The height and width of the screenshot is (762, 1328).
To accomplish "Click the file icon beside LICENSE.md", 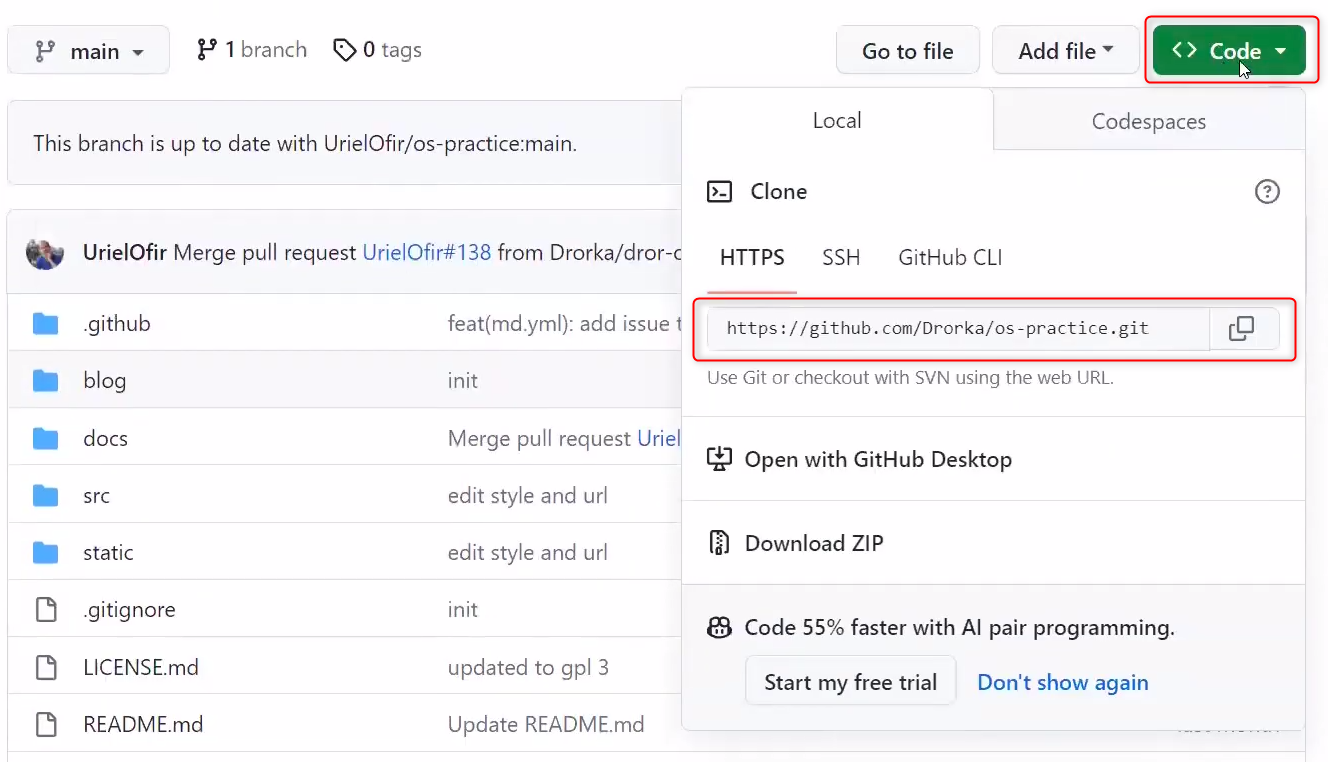I will point(46,668).
